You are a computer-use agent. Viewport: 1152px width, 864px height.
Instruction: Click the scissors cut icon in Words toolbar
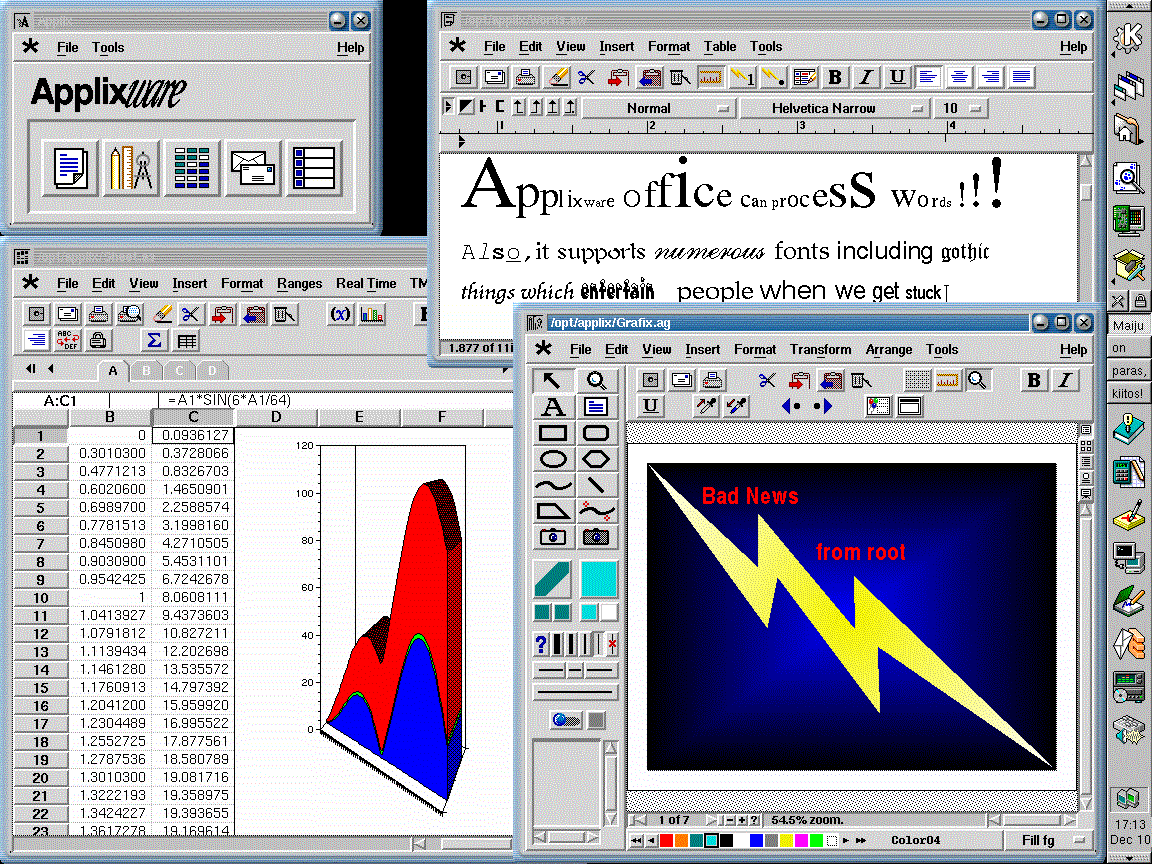click(587, 77)
